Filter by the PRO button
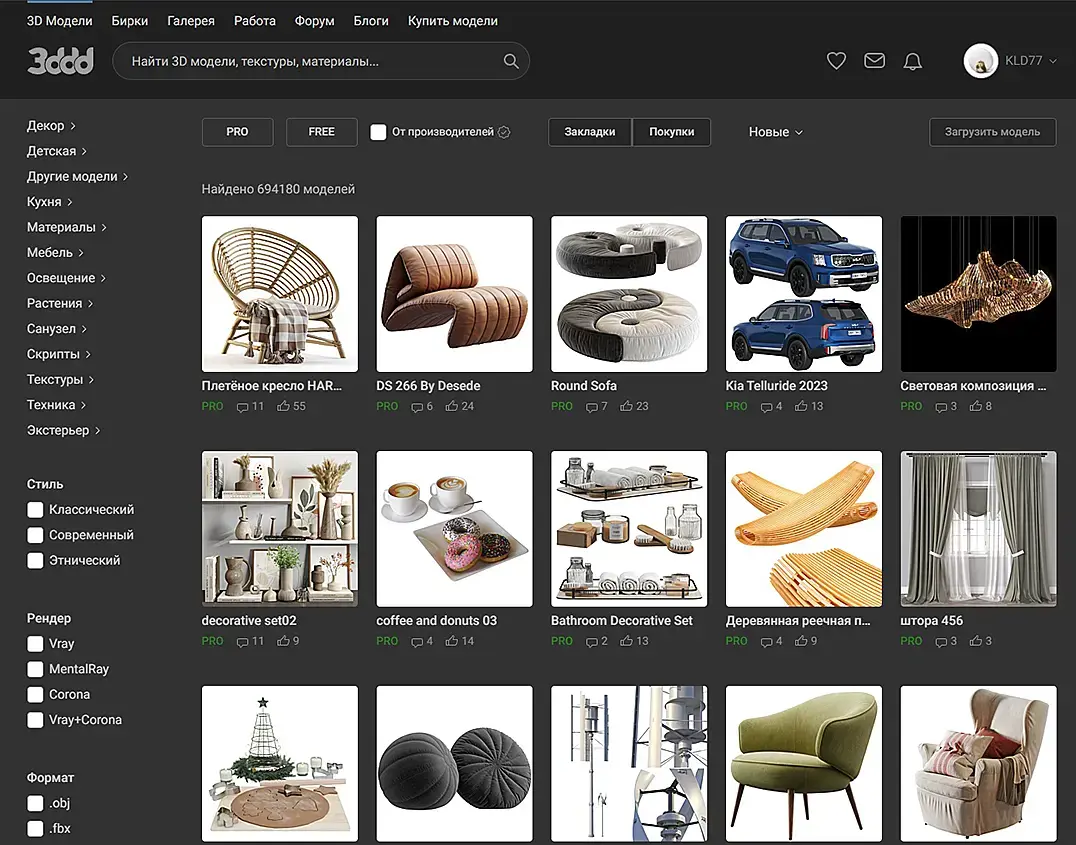 click(237, 132)
